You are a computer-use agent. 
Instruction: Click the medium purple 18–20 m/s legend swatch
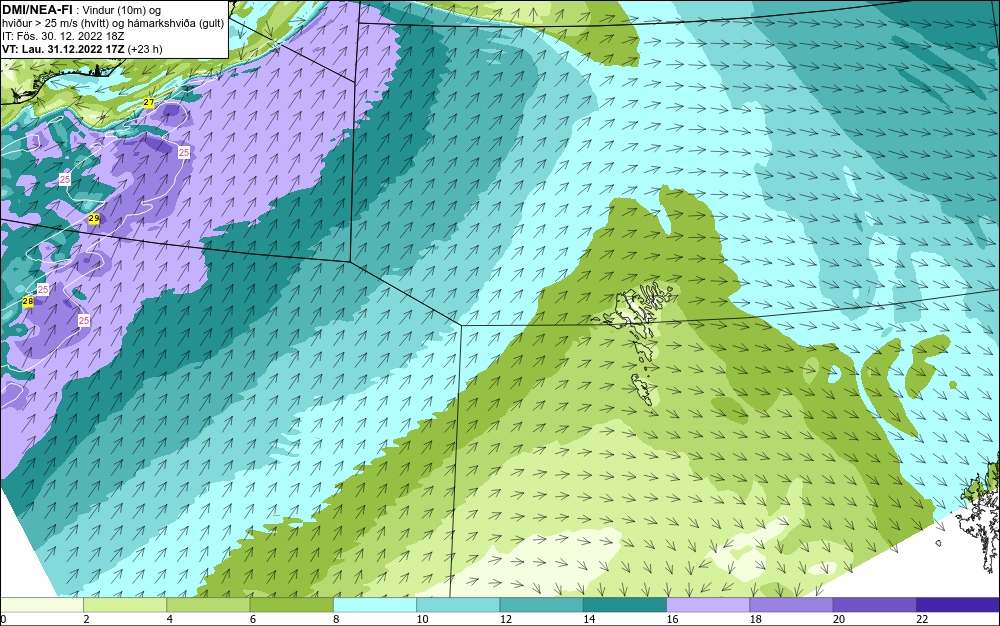791,605
